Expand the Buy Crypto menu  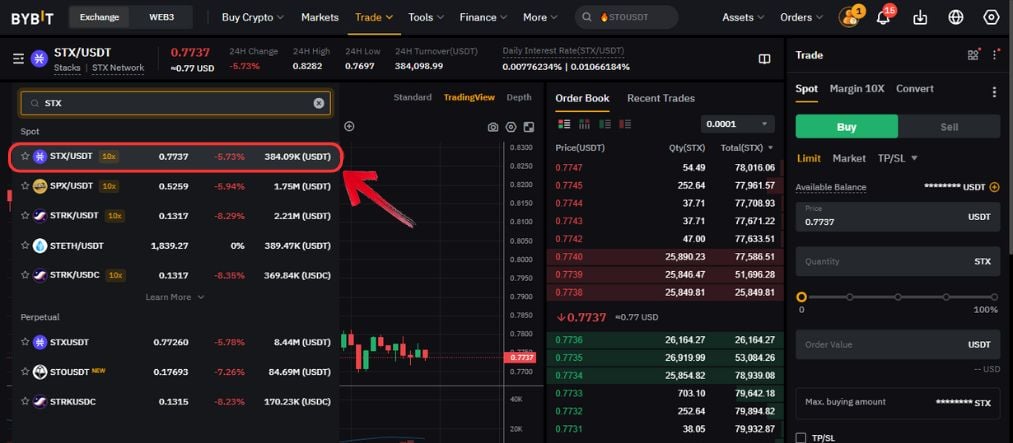click(x=253, y=17)
